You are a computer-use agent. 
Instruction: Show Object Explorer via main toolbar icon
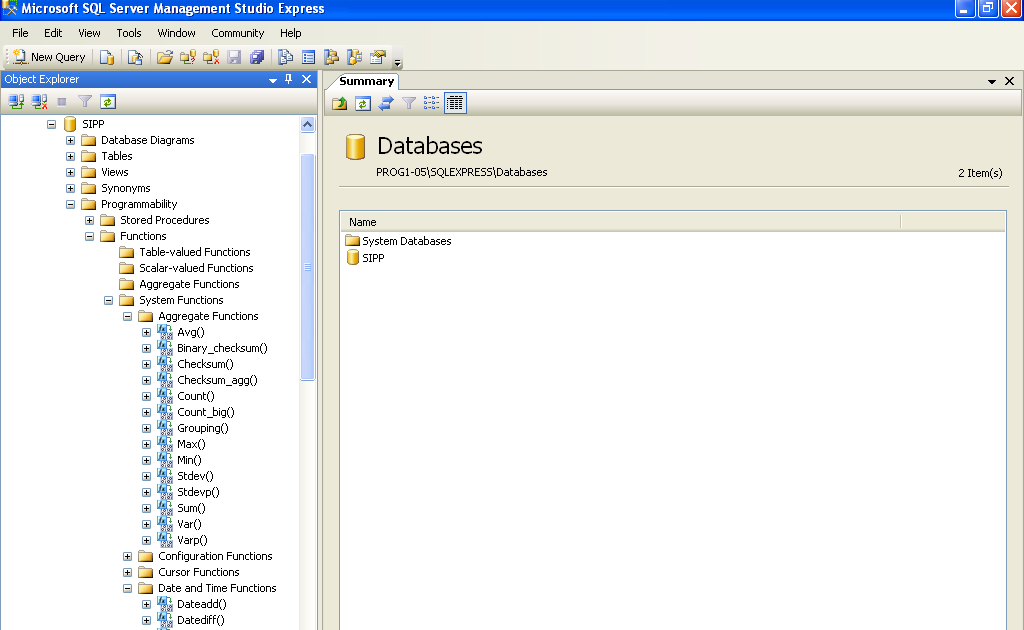coord(332,57)
